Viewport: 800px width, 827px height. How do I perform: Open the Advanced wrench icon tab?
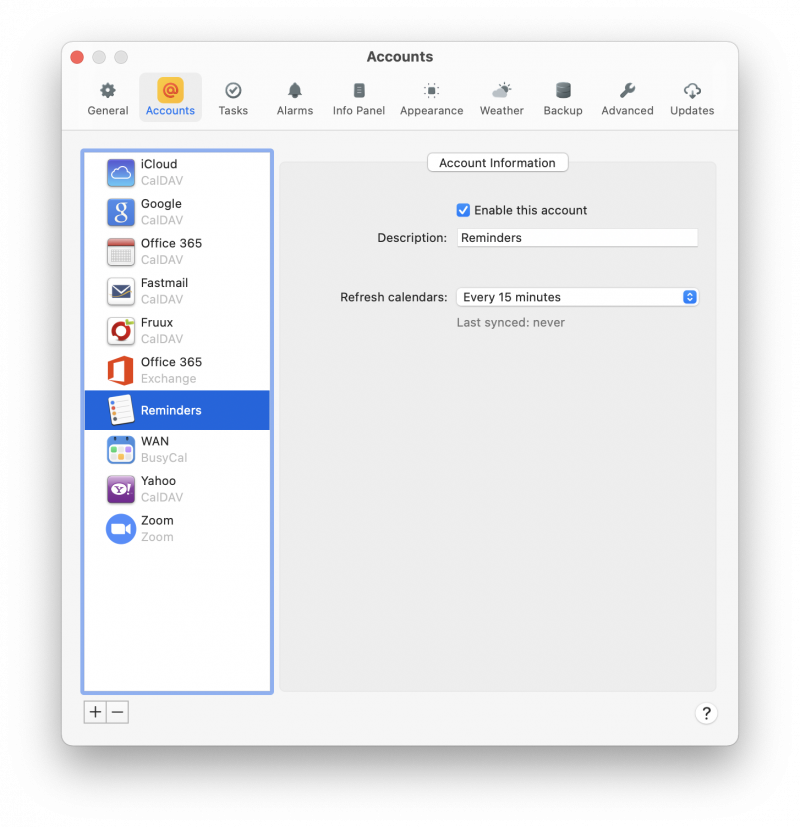(x=628, y=91)
